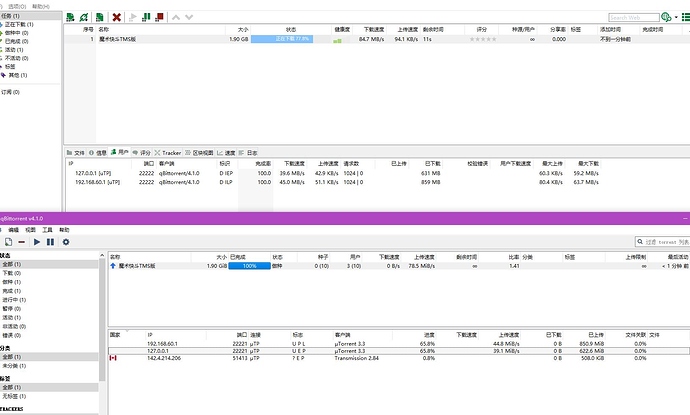Click uTorrent's green search globe icon
Image resolution: width=690 pixels, height=415 pixels.
pyautogui.click(x=666, y=17)
